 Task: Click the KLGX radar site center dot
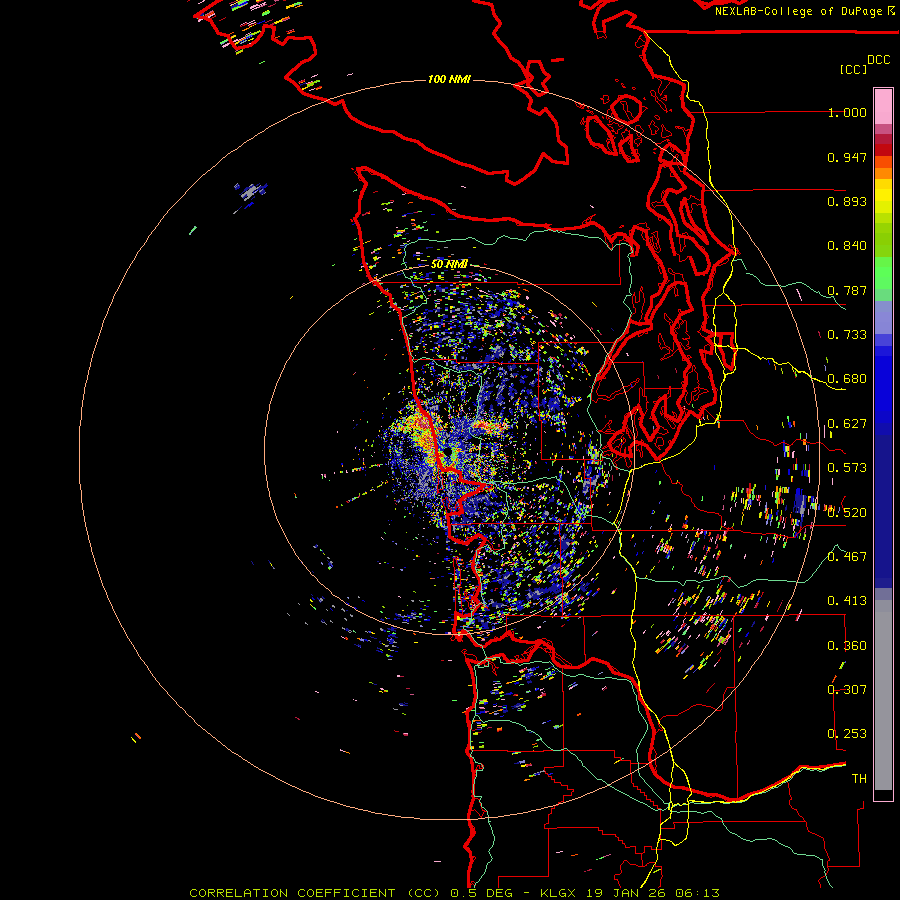pyautogui.click(x=447, y=453)
